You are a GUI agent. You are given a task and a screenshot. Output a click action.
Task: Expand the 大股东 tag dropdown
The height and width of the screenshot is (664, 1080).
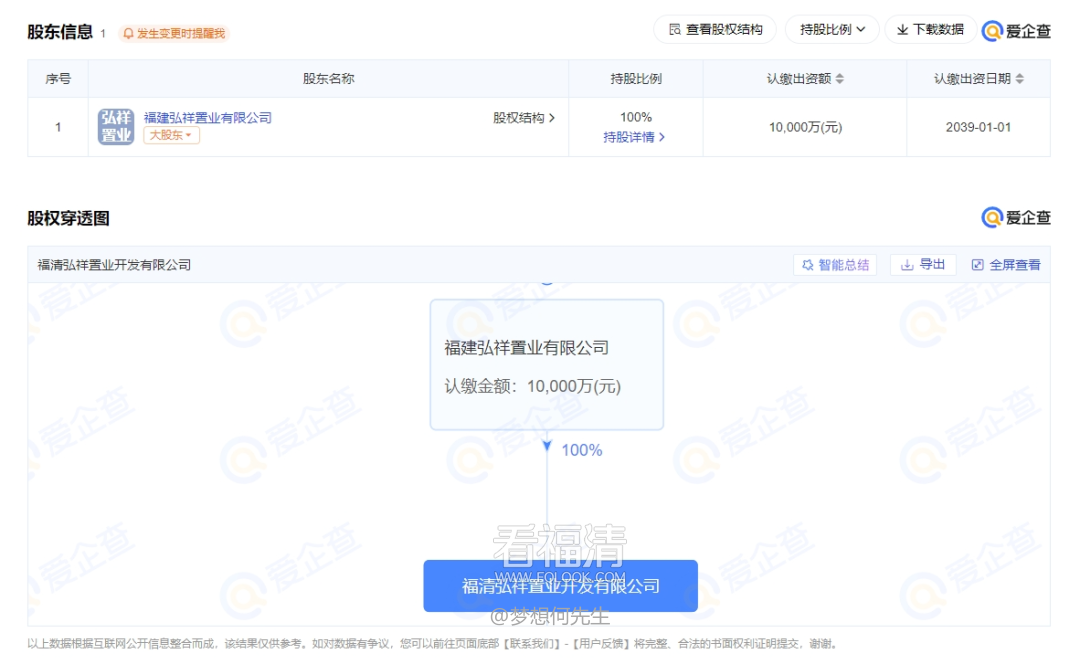click(171, 135)
